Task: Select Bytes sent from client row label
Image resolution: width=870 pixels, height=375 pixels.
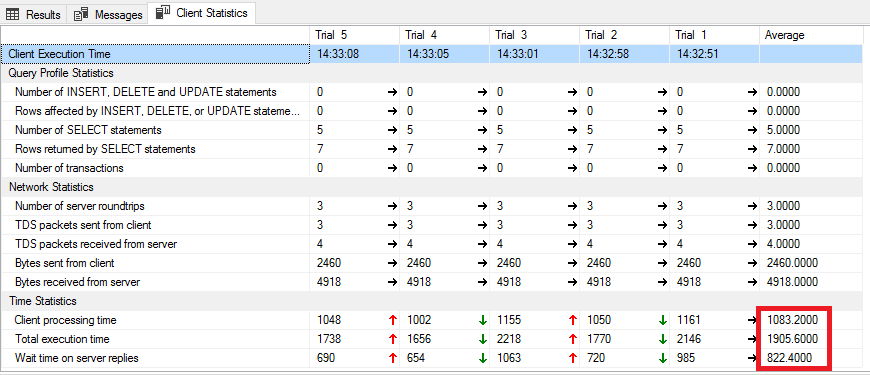Action: pos(65,263)
